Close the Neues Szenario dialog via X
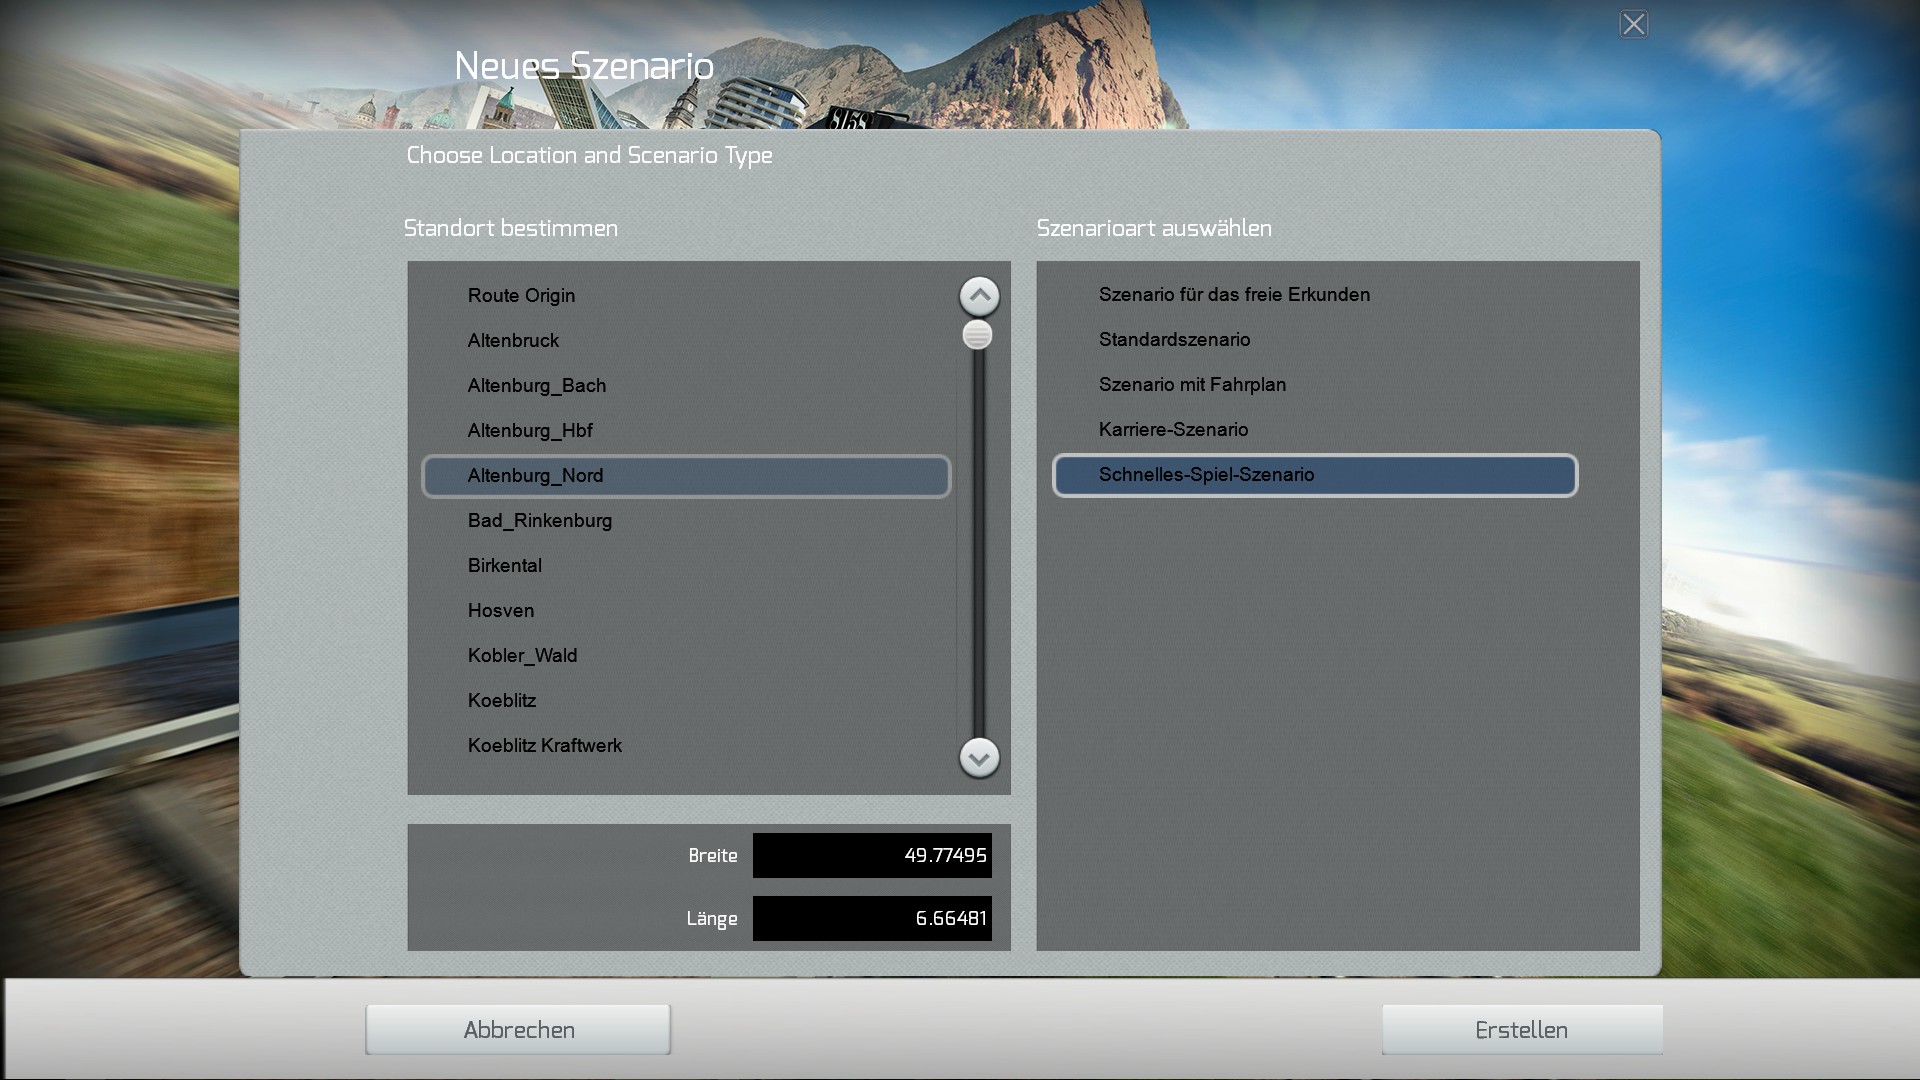Screen dimensions: 1920x1080 1633,24
